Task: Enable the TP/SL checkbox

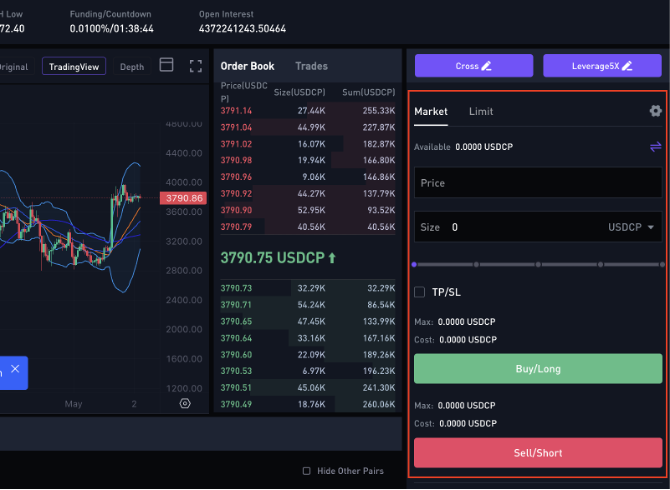Action: (x=420, y=292)
